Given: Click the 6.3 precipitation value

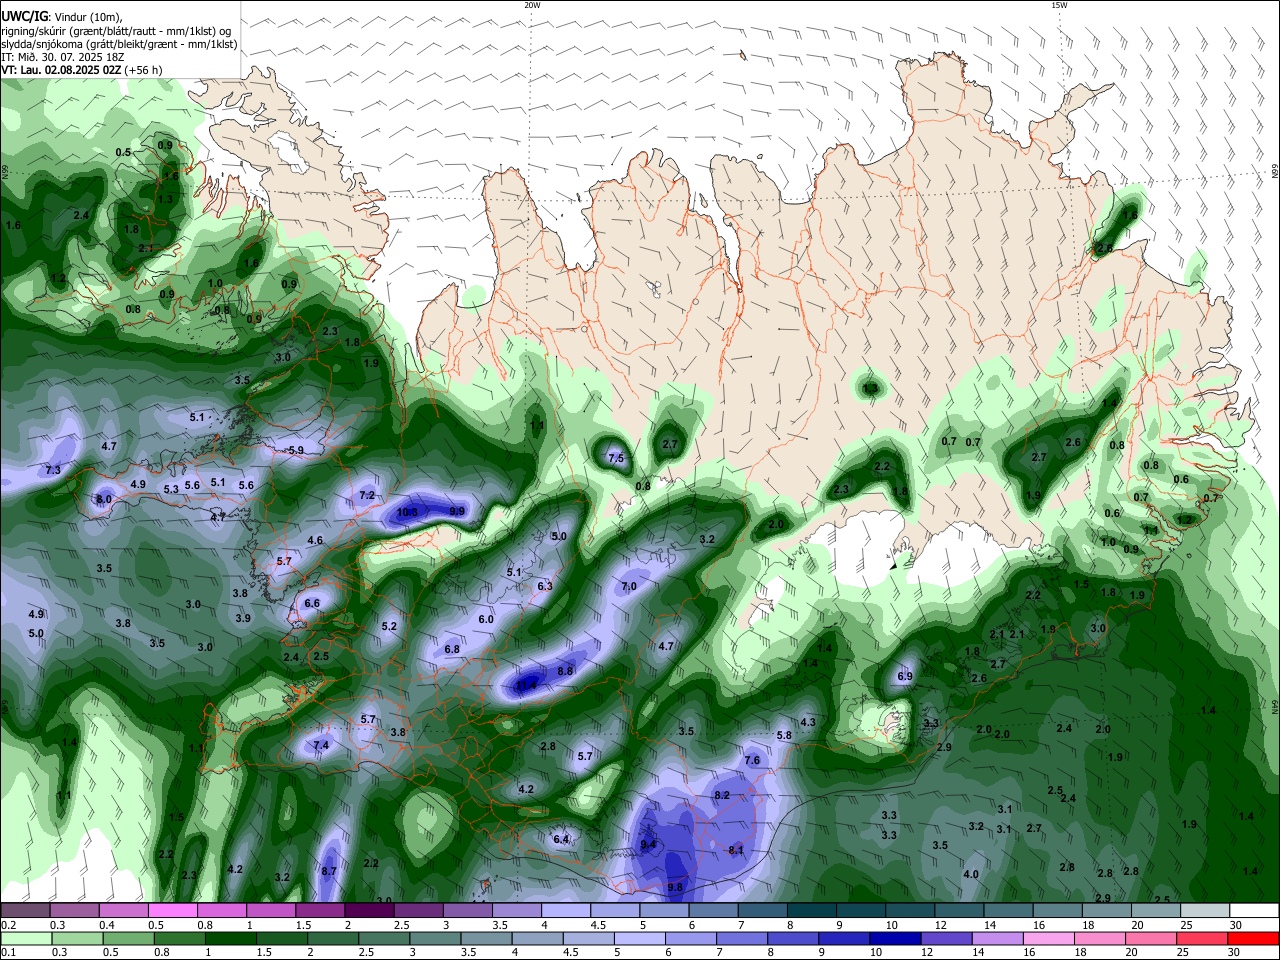Looking at the screenshot, I should [545, 587].
